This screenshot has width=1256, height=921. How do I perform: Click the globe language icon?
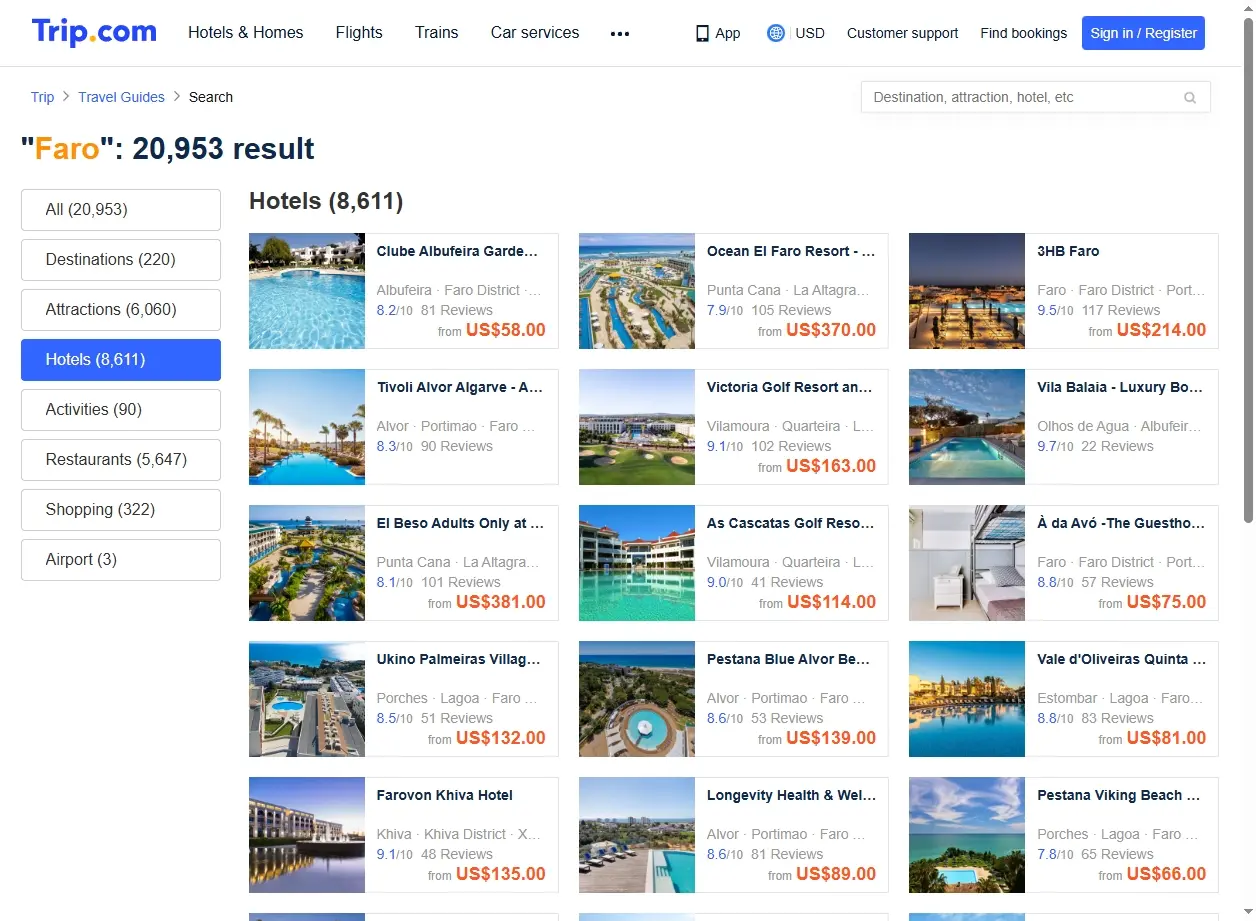pyautogui.click(x=776, y=33)
